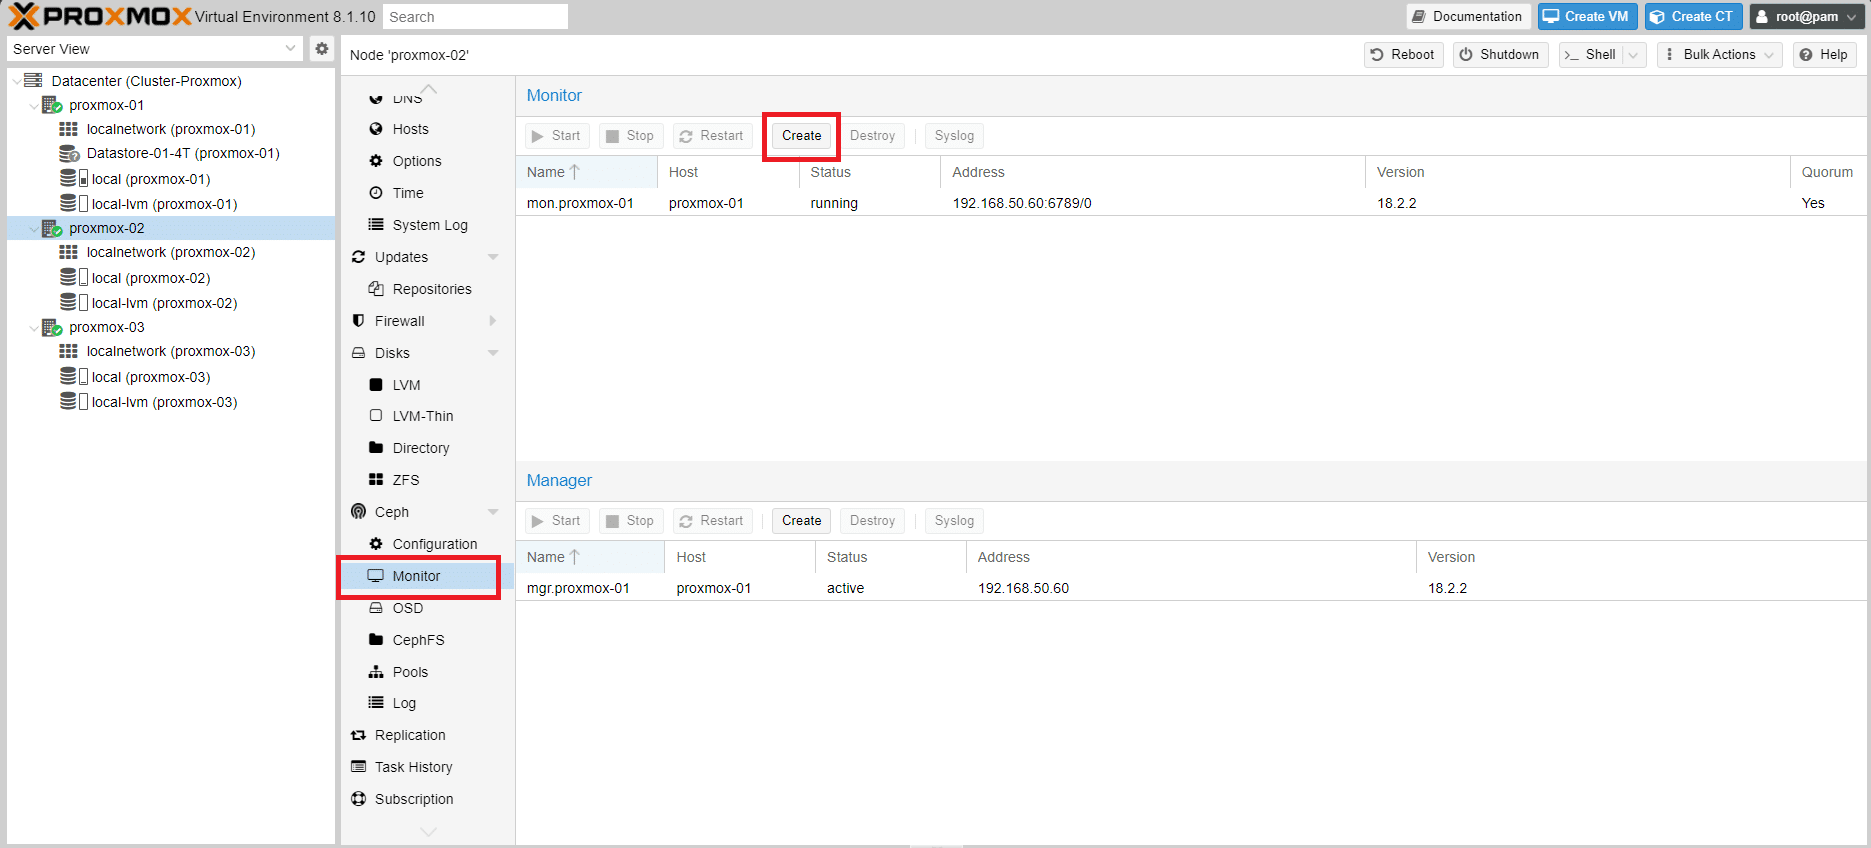The image size is (1871, 848).
Task: Select the mgr.proxmox-01 manager row
Action: (x=1191, y=588)
